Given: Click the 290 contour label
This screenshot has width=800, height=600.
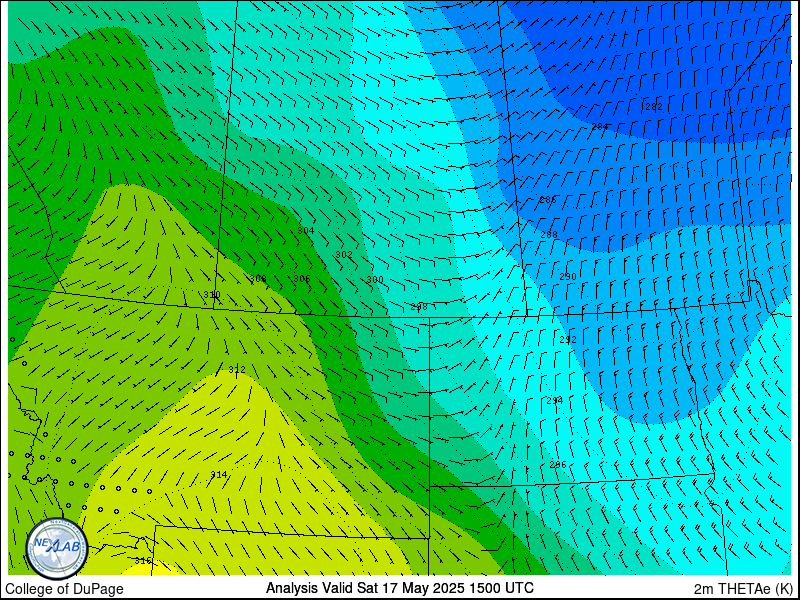Looking at the screenshot, I should (568, 277).
